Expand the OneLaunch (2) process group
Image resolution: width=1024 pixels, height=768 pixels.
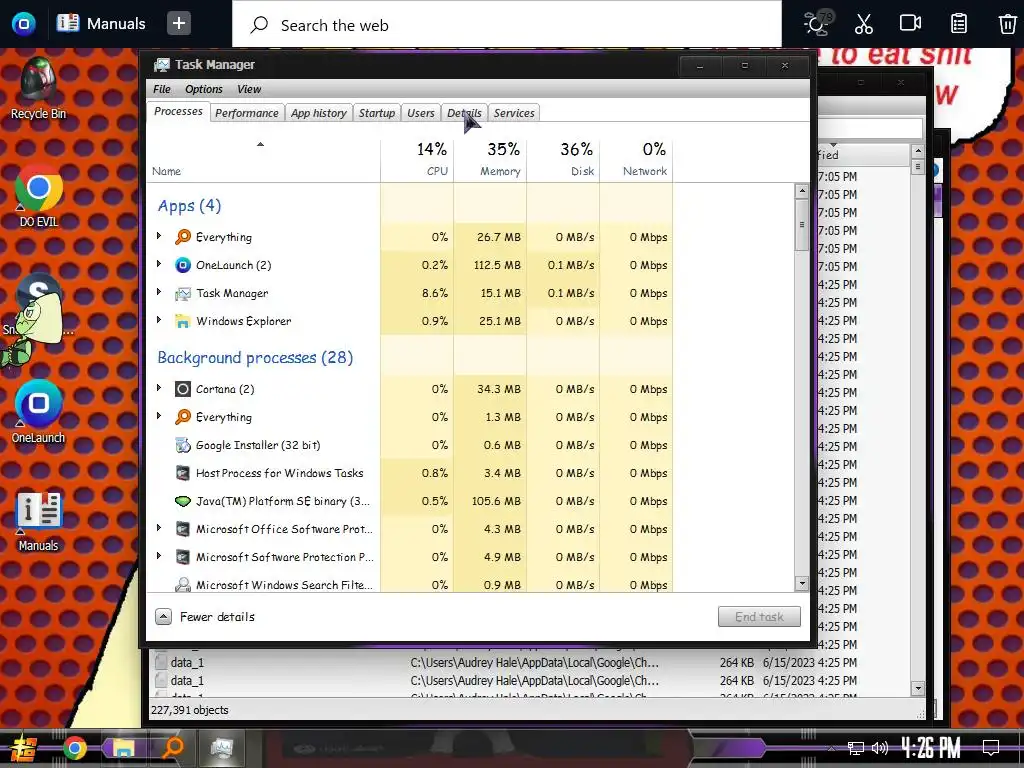pyautogui.click(x=159, y=264)
